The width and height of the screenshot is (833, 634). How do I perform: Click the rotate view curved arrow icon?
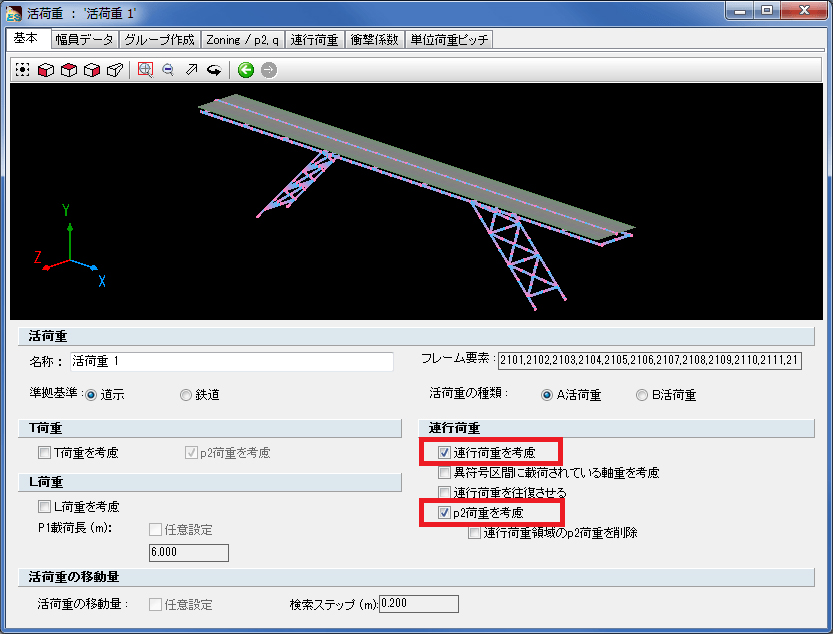[214, 70]
